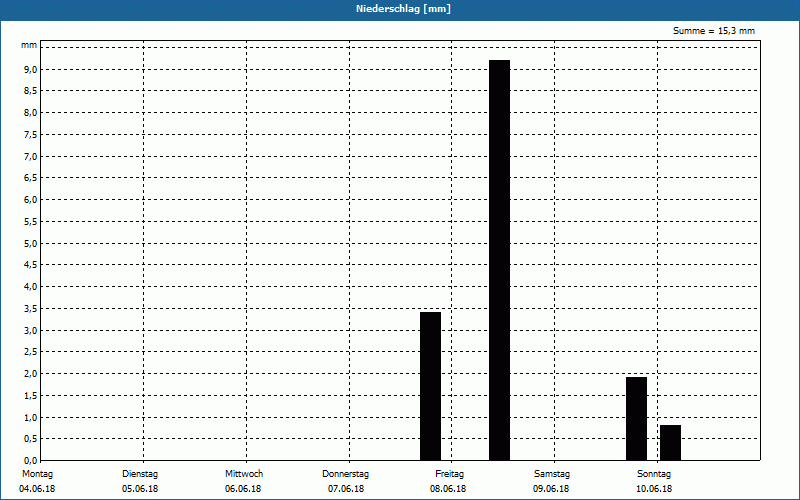Click the date 05.06.18

pyautogui.click(x=140, y=488)
